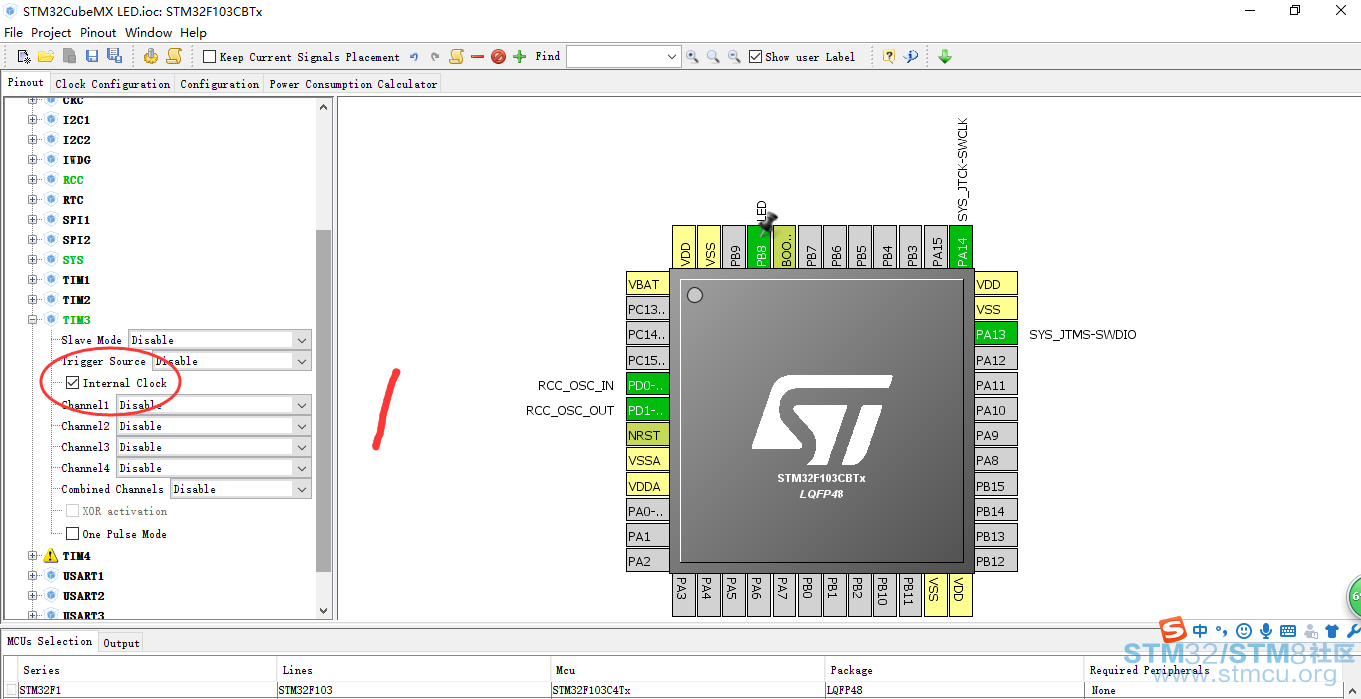This screenshot has height=699, width=1361.
Task: Click the green download arrow icon
Action: (x=945, y=57)
